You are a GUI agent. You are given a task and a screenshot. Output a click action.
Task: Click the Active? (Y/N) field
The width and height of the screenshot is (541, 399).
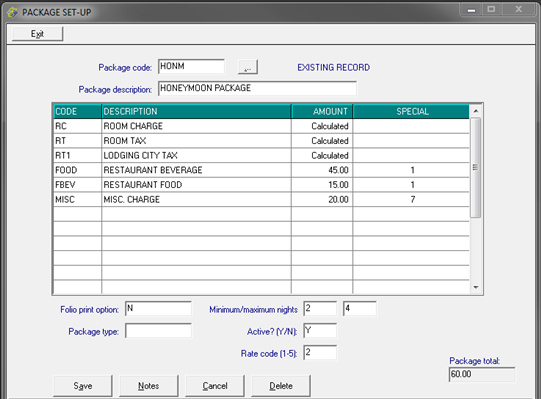click(x=320, y=331)
